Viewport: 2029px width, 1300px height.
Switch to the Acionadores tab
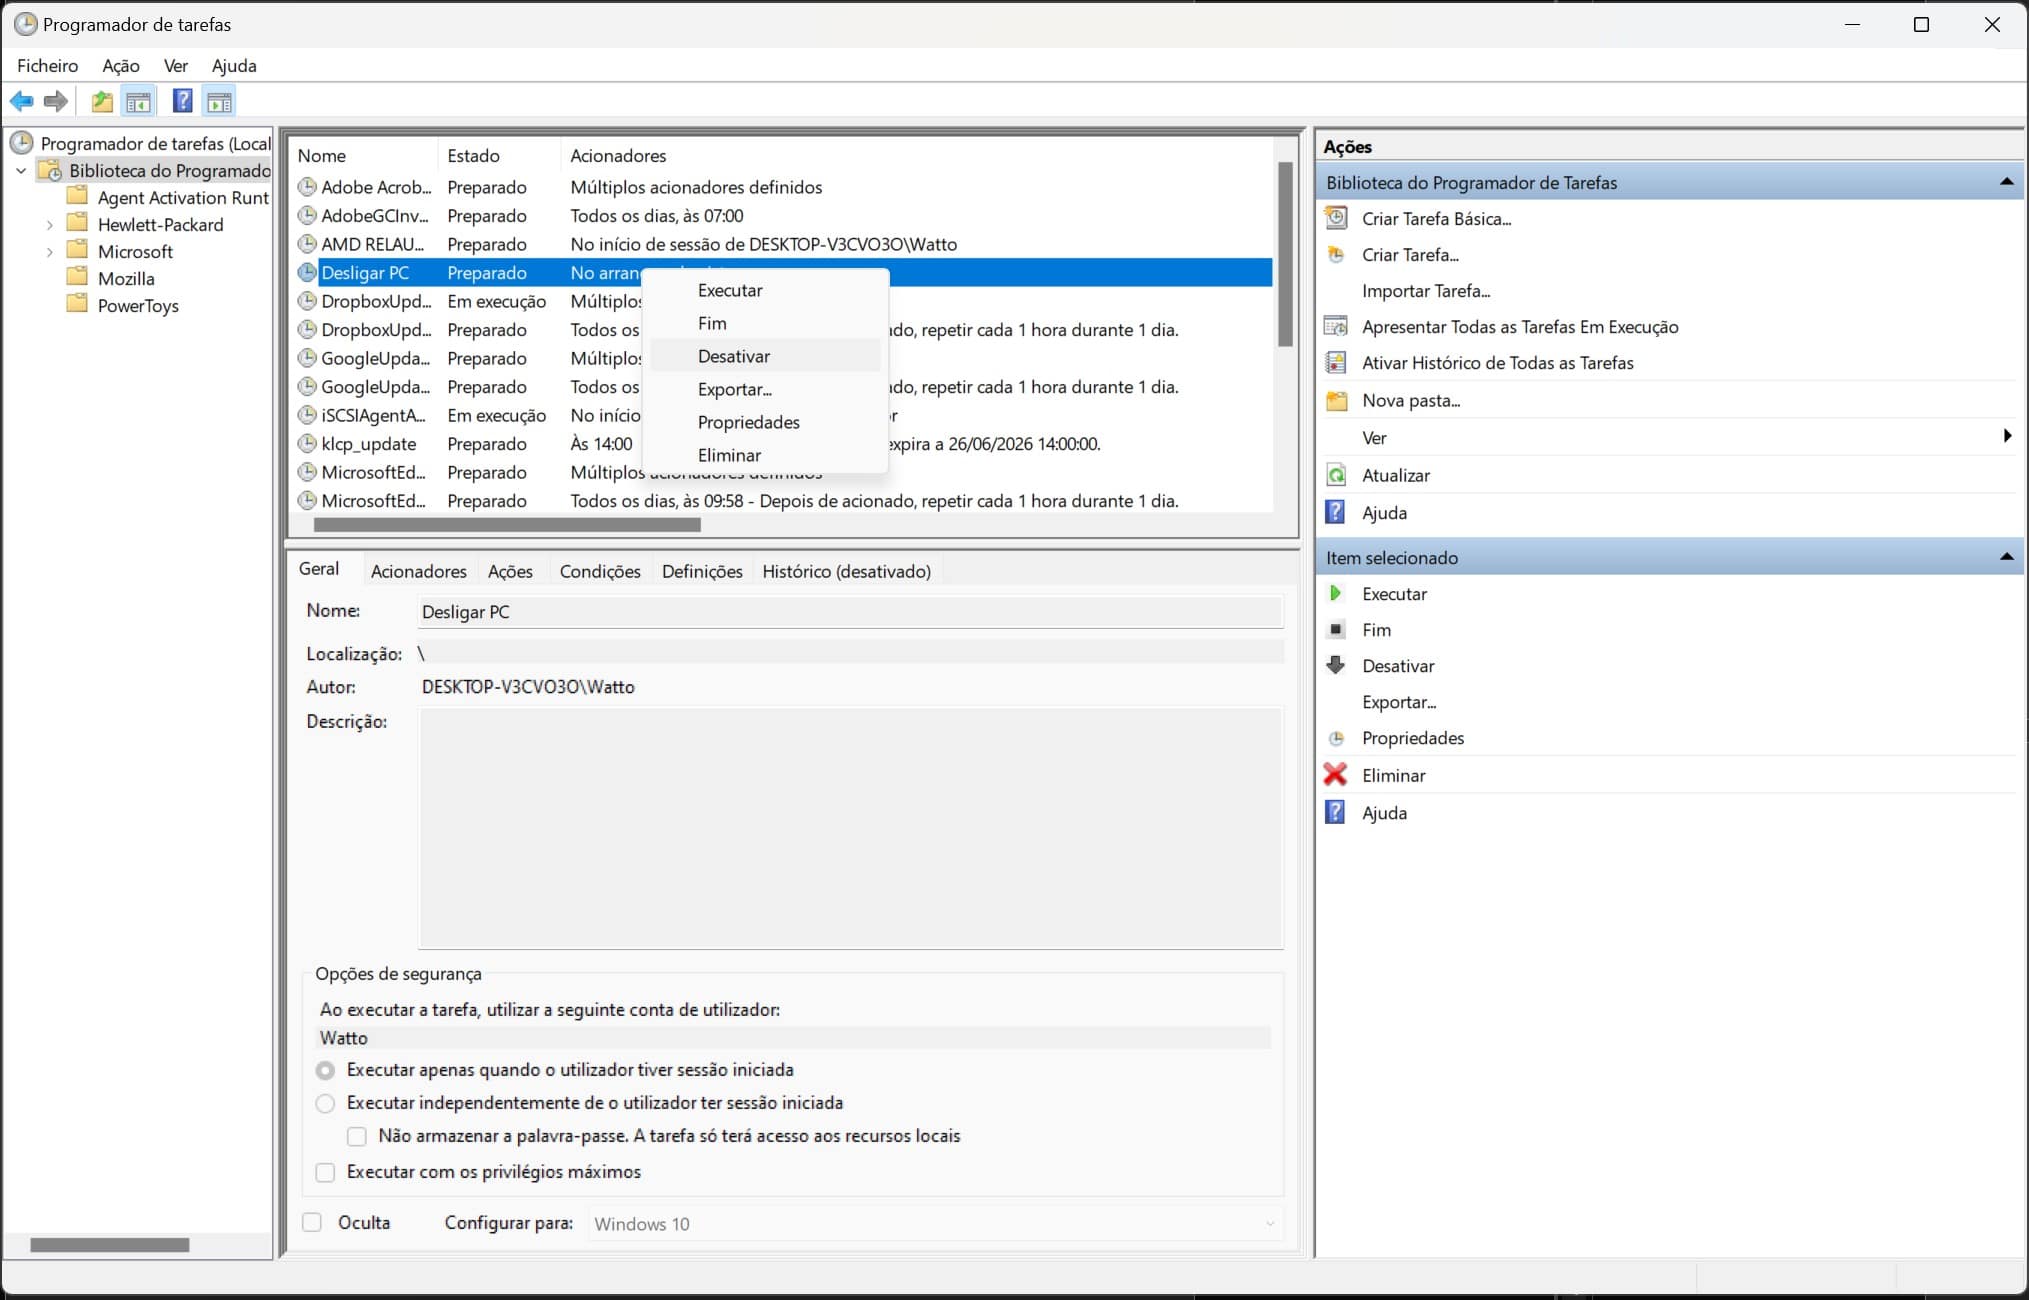click(x=418, y=571)
